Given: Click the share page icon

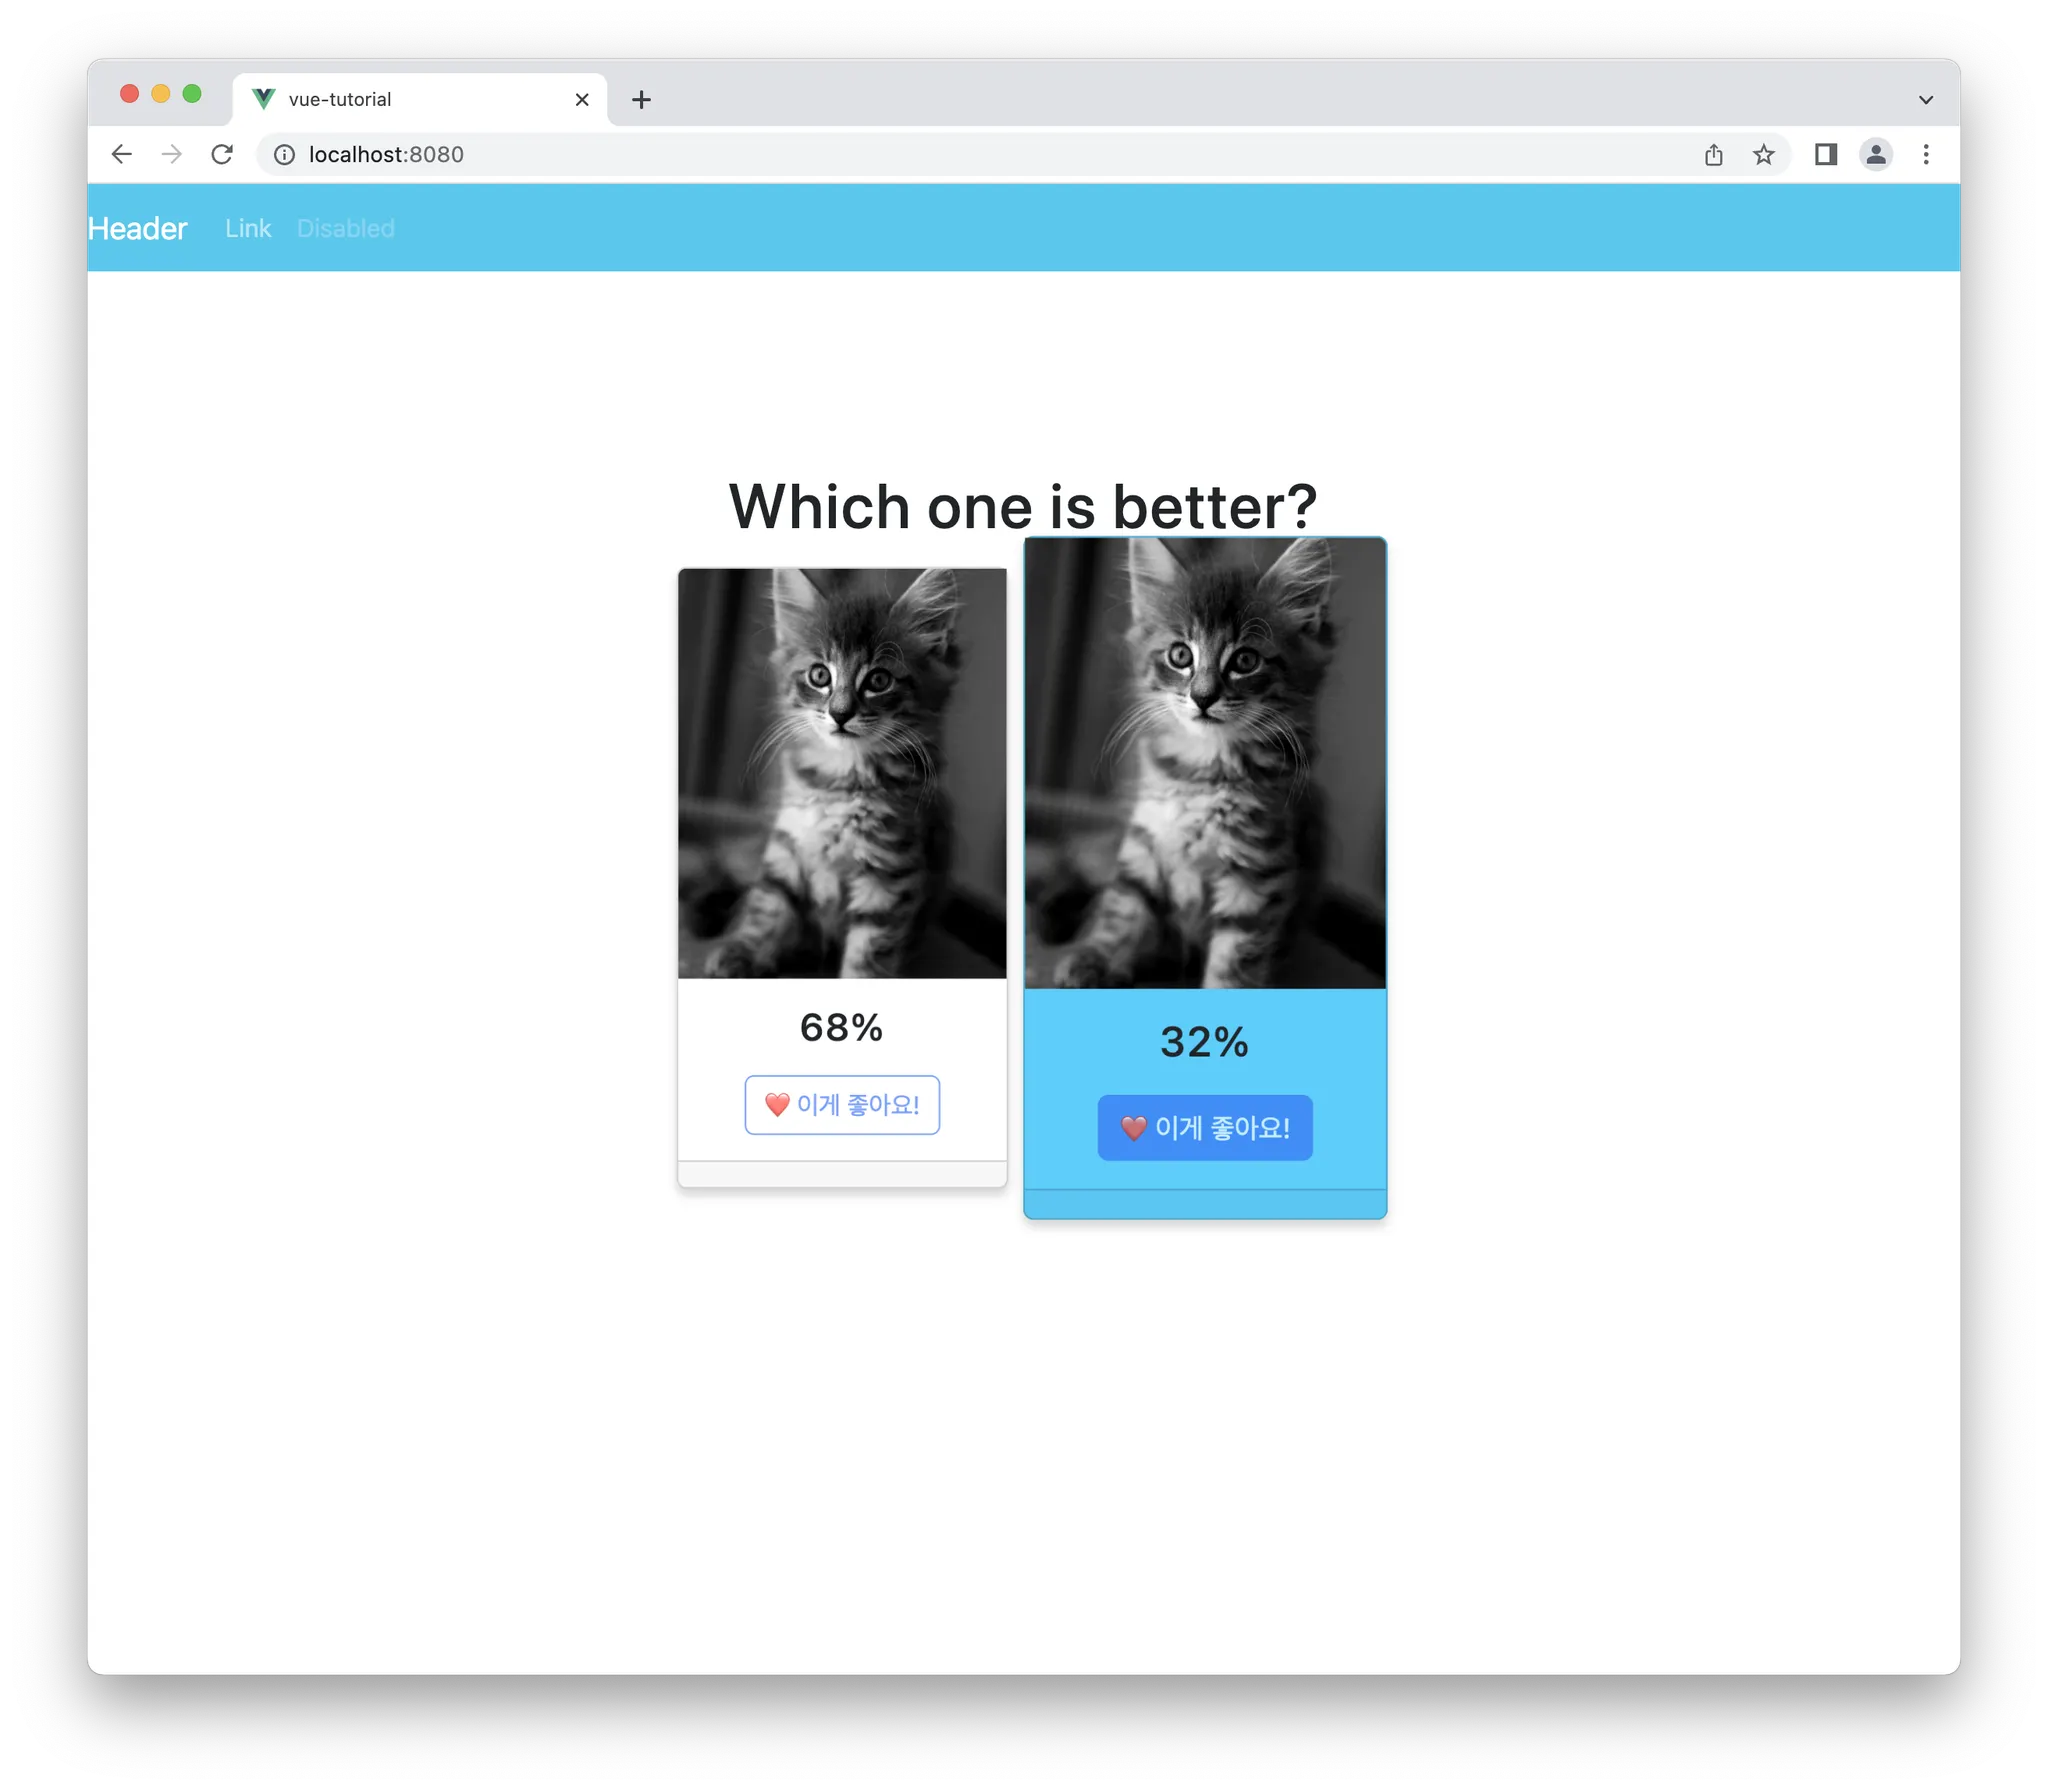Looking at the screenshot, I should pos(1713,154).
